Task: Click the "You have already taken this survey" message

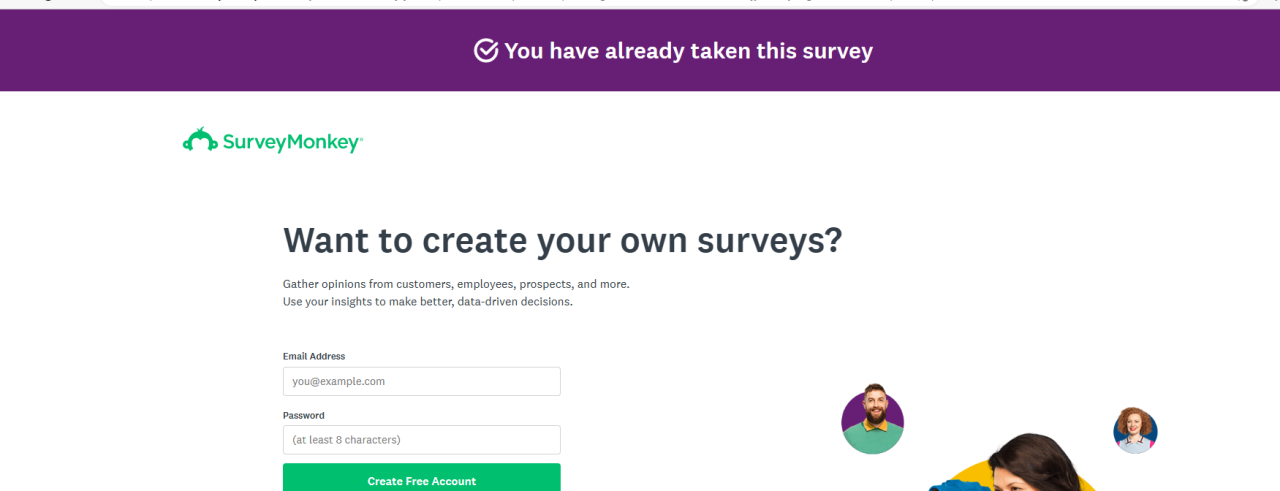Action: tap(688, 51)
